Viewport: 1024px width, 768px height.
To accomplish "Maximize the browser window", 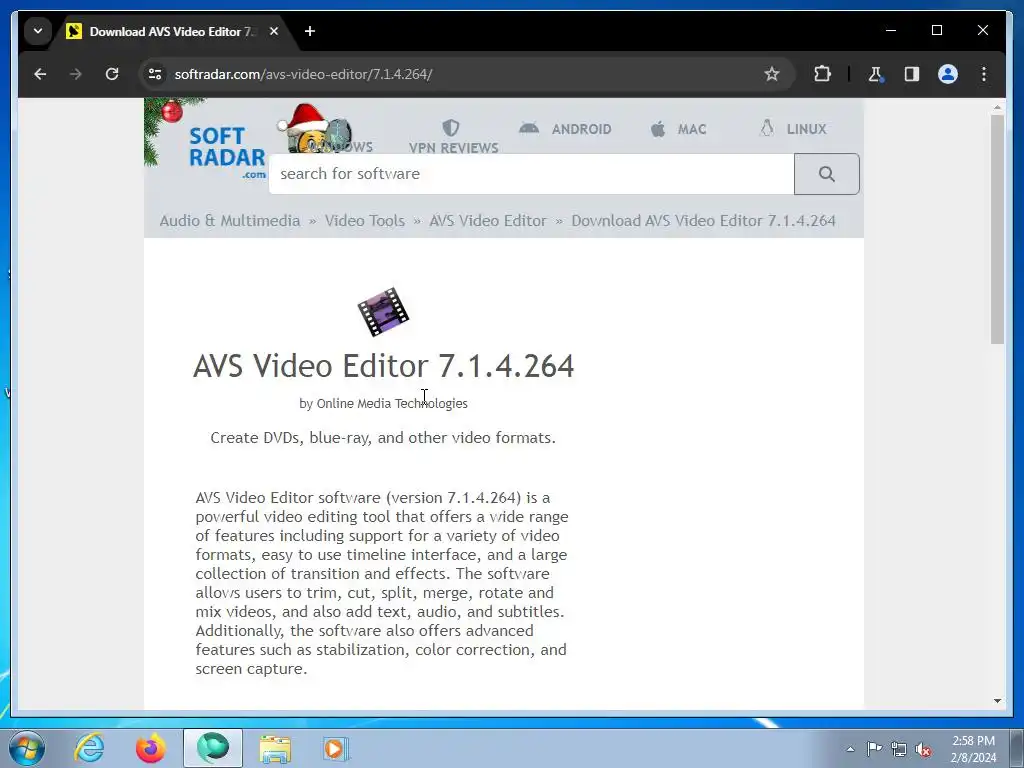I will click(x=936, y=30).
